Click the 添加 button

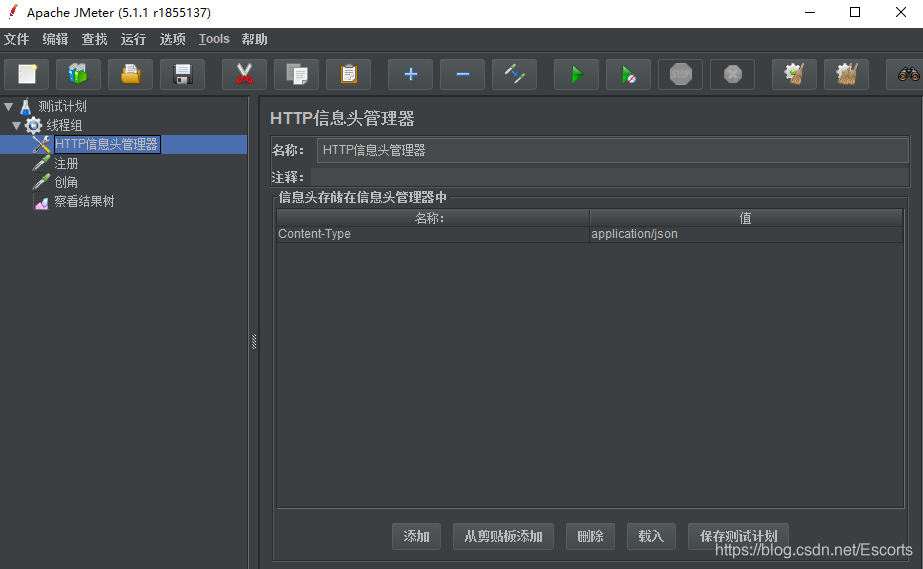[x=416, y=536]
